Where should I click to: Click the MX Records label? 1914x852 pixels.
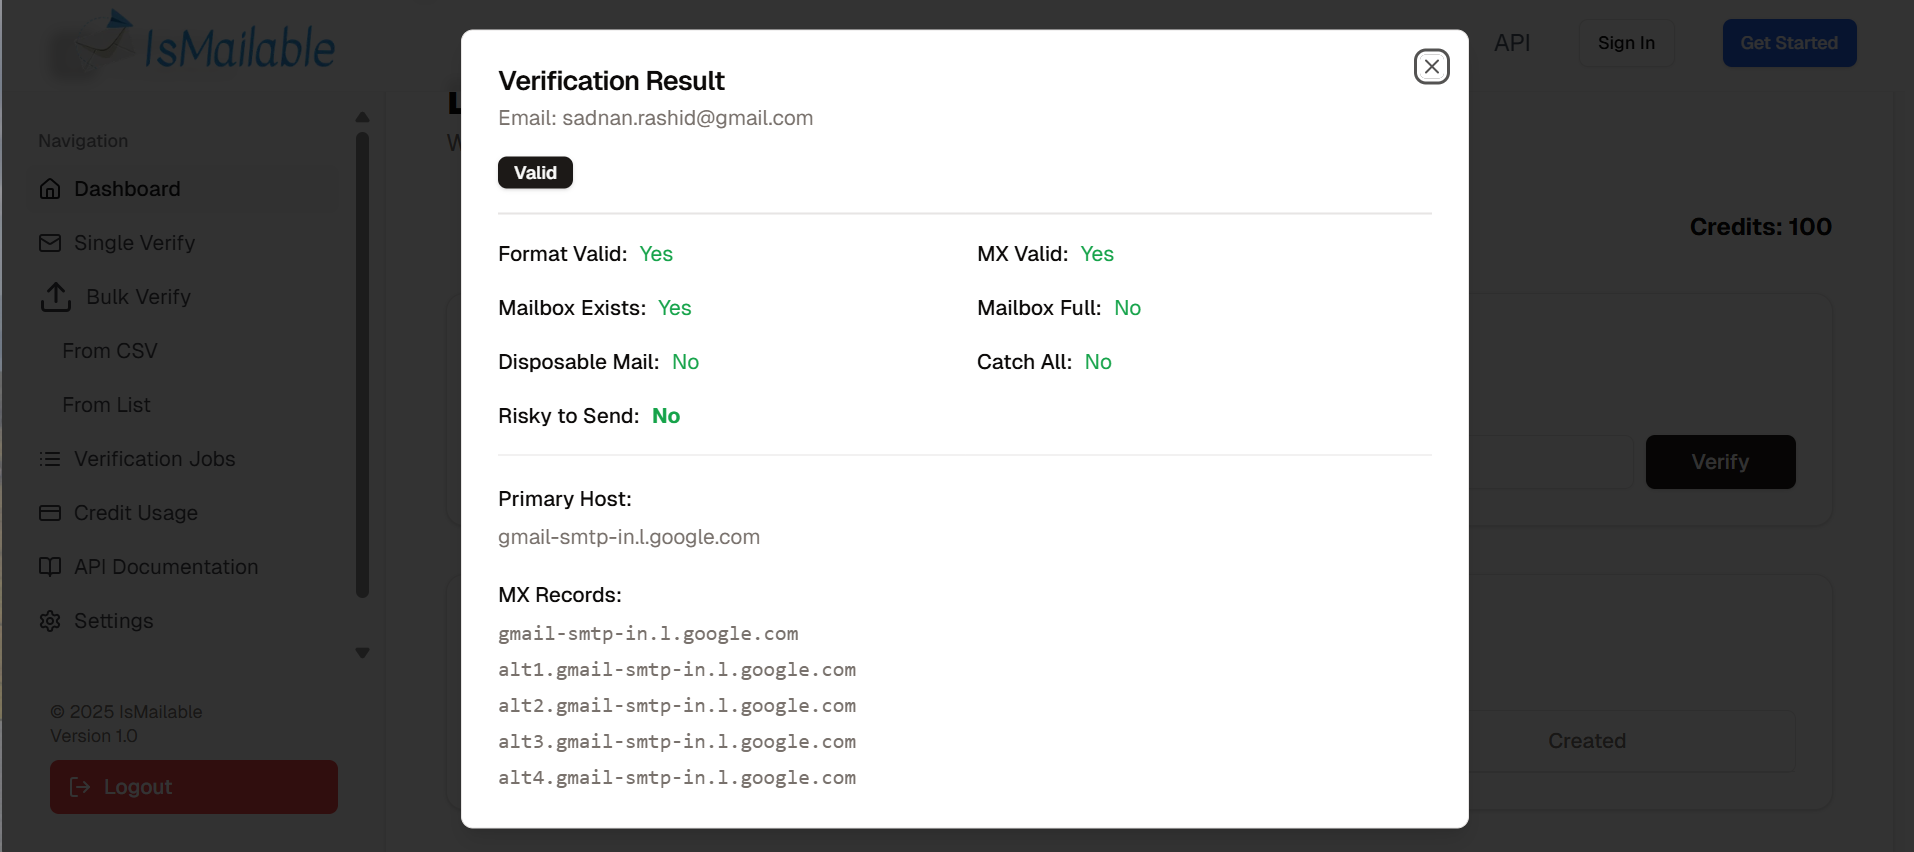(x=560, y=595)
